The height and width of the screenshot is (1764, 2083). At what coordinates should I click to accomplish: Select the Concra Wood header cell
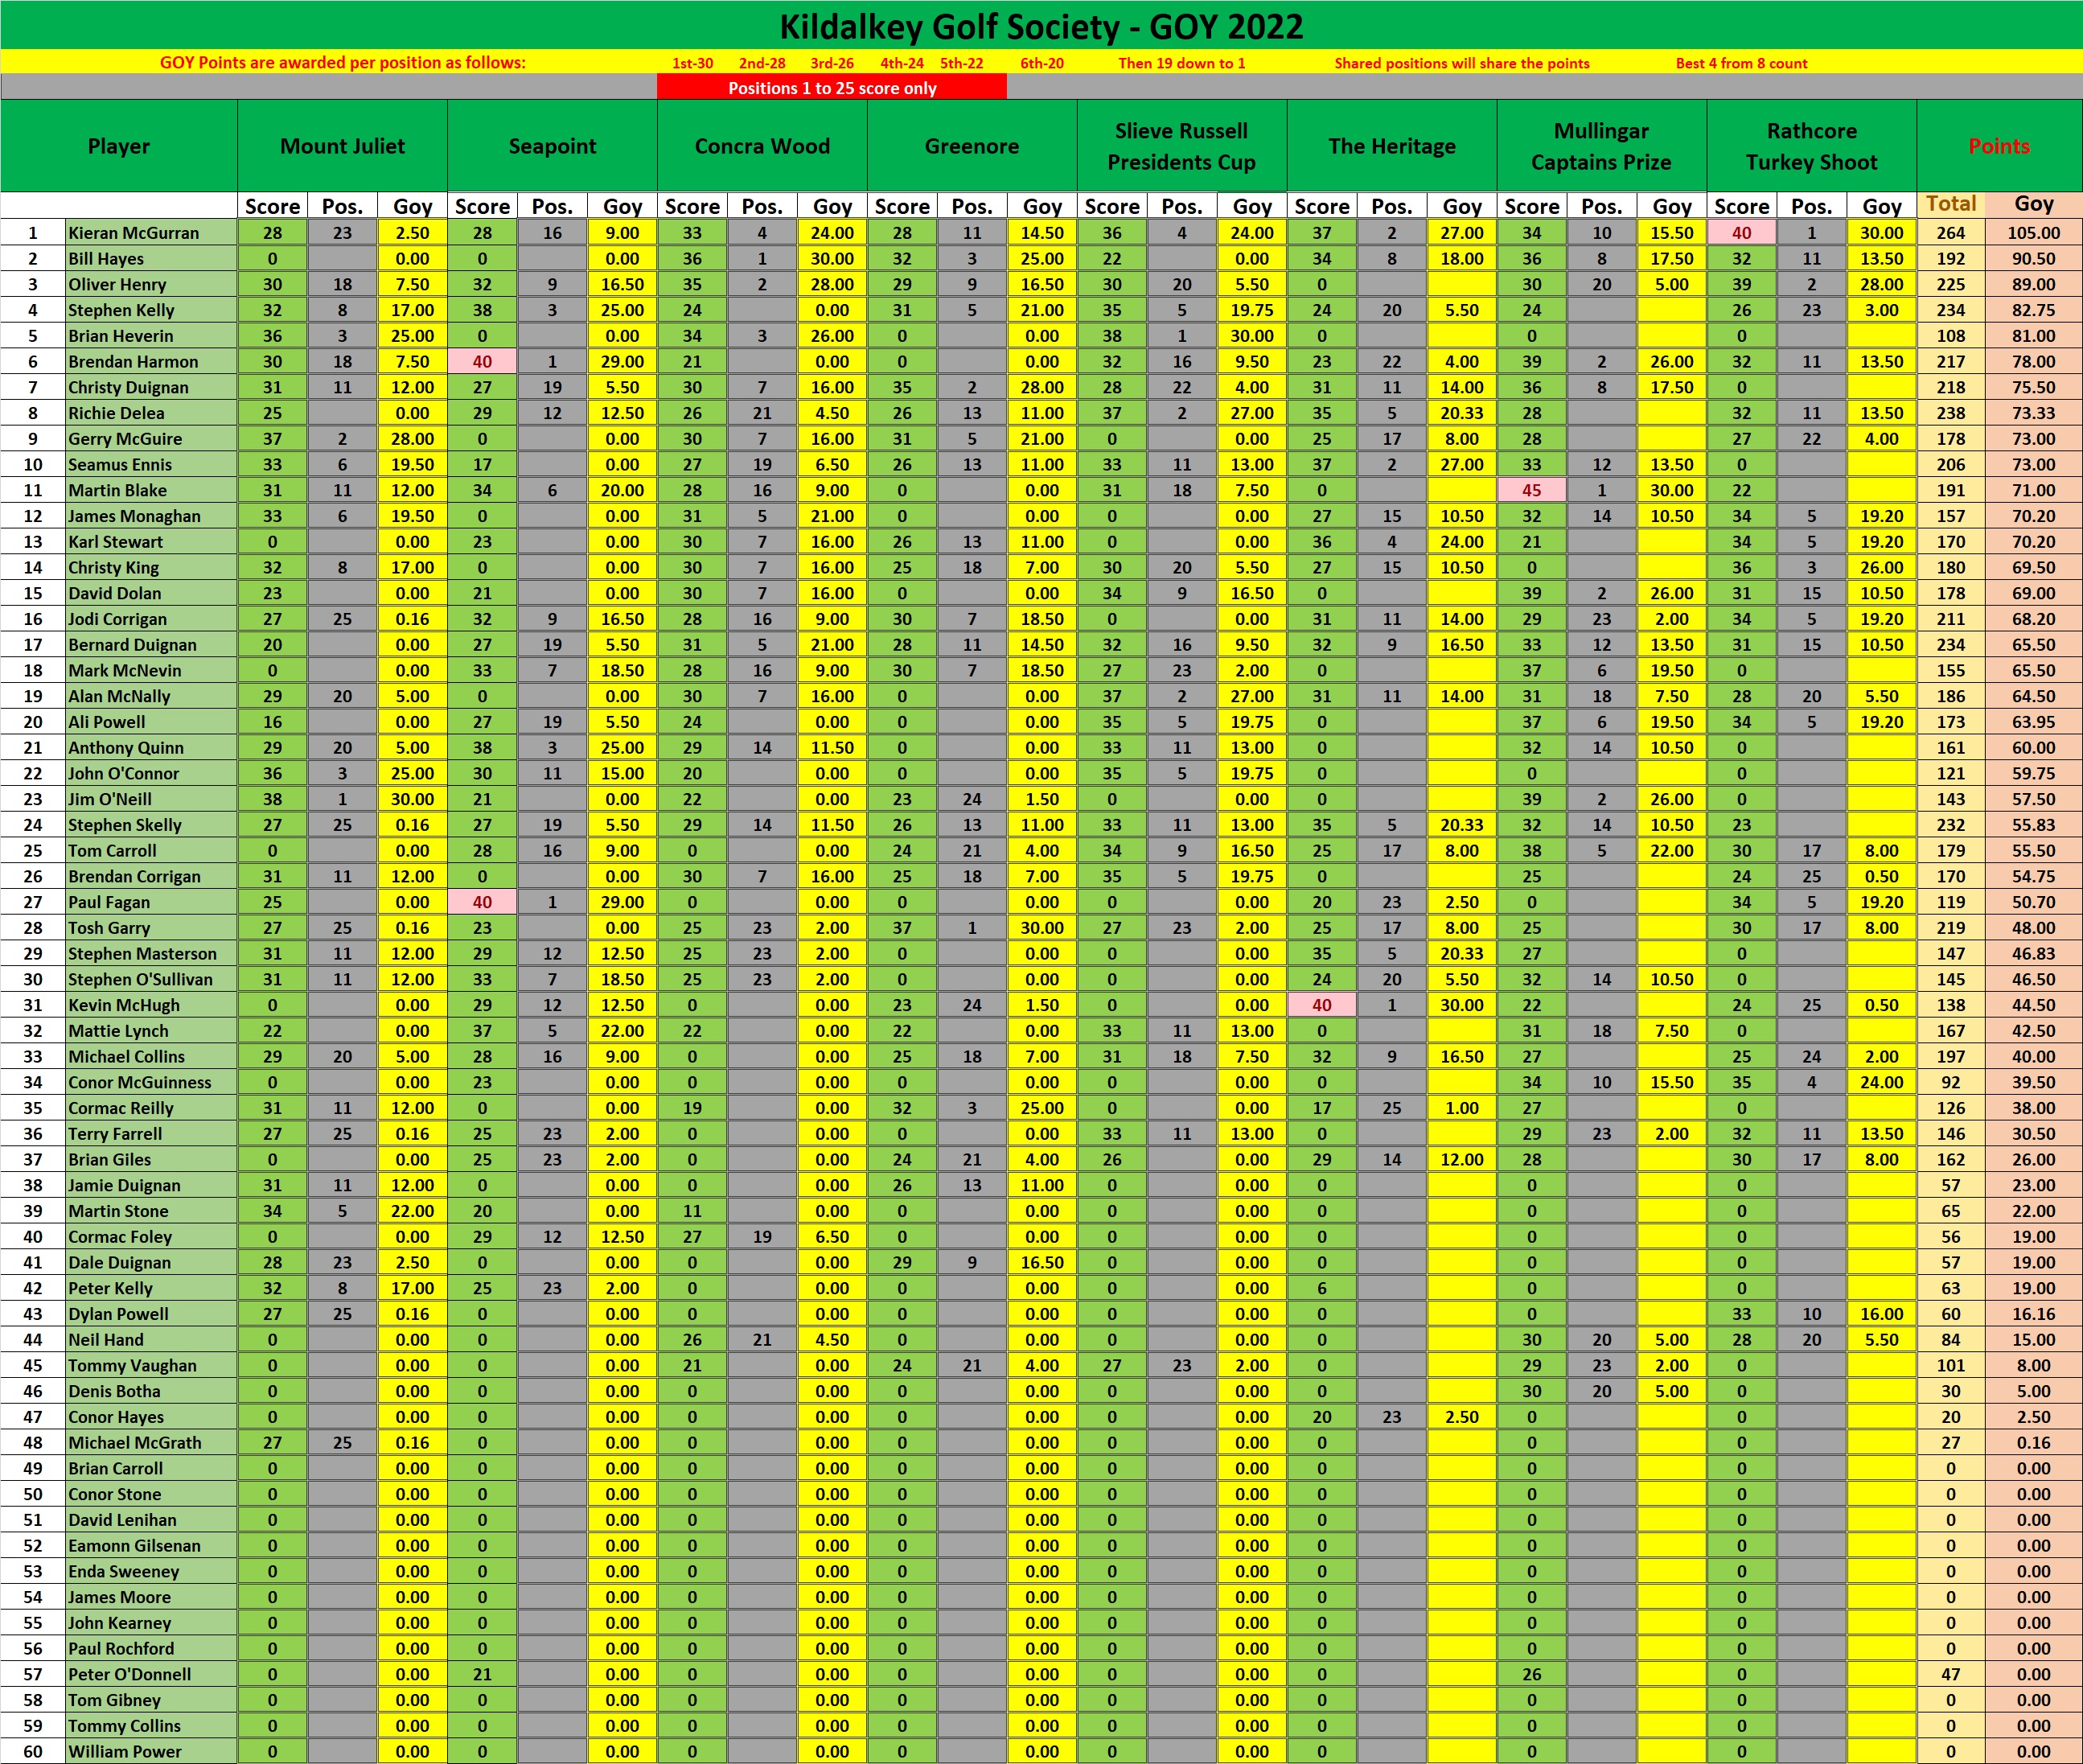click(x=762, y=146)
